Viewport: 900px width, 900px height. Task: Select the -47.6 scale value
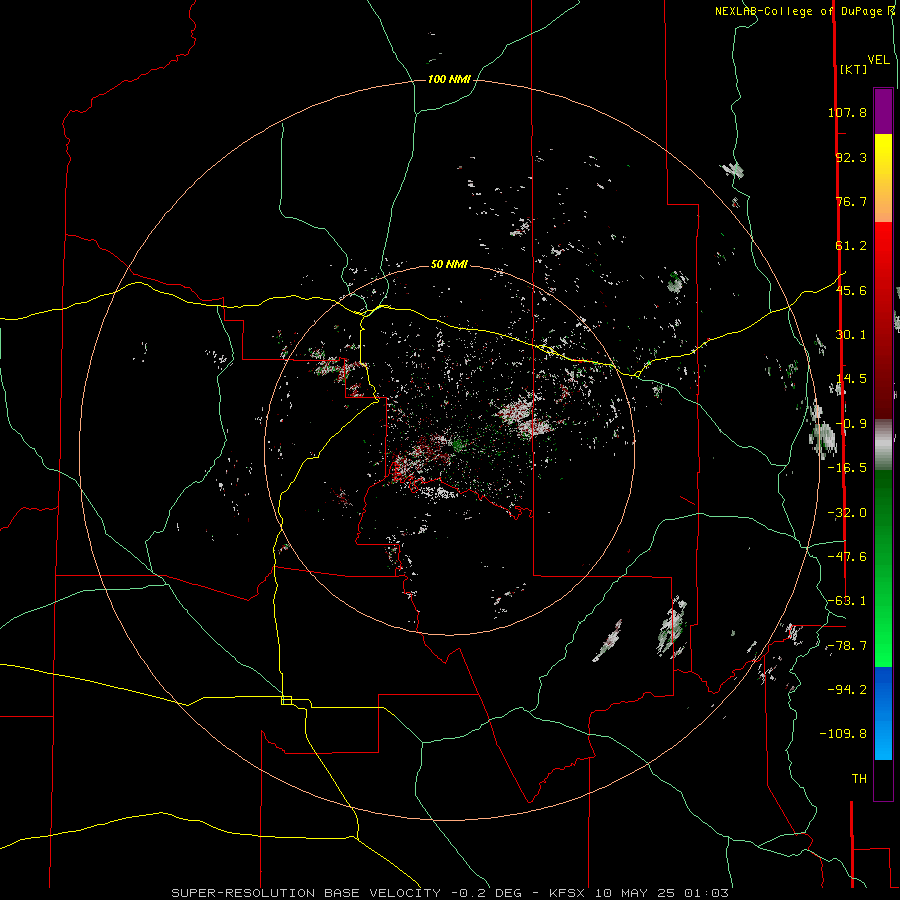point(847,557)
